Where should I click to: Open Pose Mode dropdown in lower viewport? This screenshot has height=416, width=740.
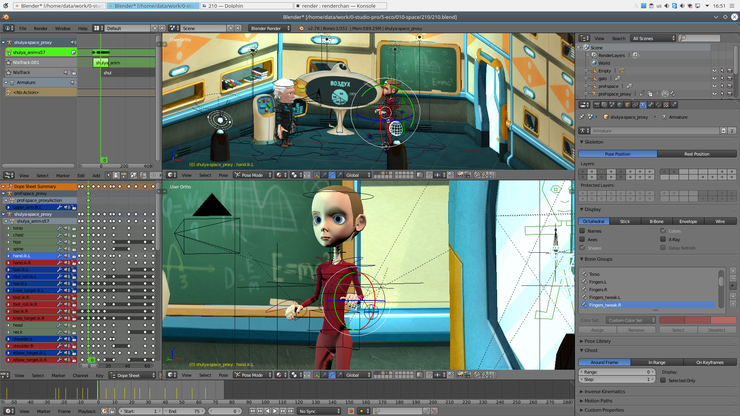253,375
